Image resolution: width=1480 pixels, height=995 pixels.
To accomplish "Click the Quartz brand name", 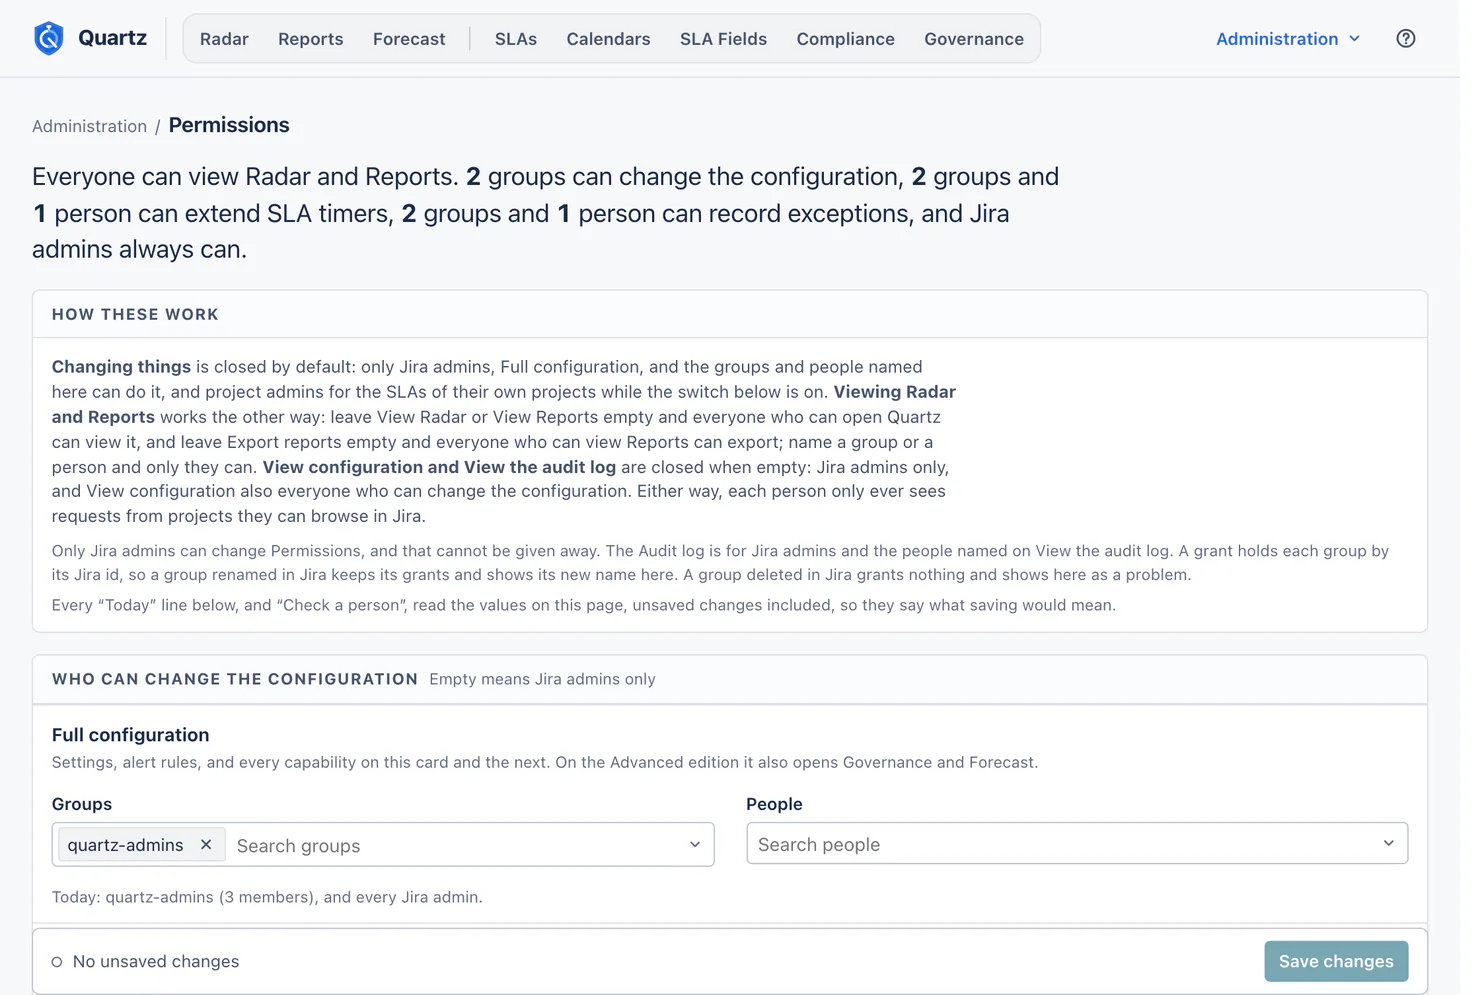I will tap(112, 38).
